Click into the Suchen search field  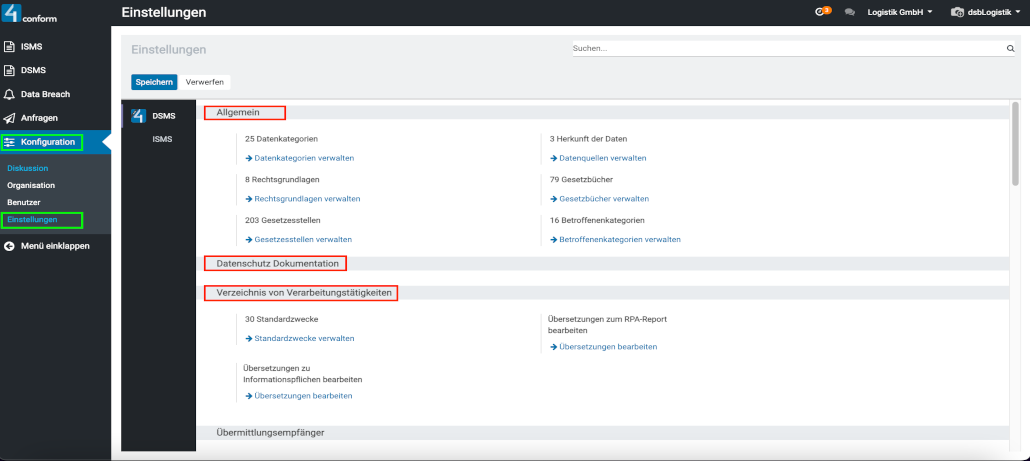pos(785,48)
